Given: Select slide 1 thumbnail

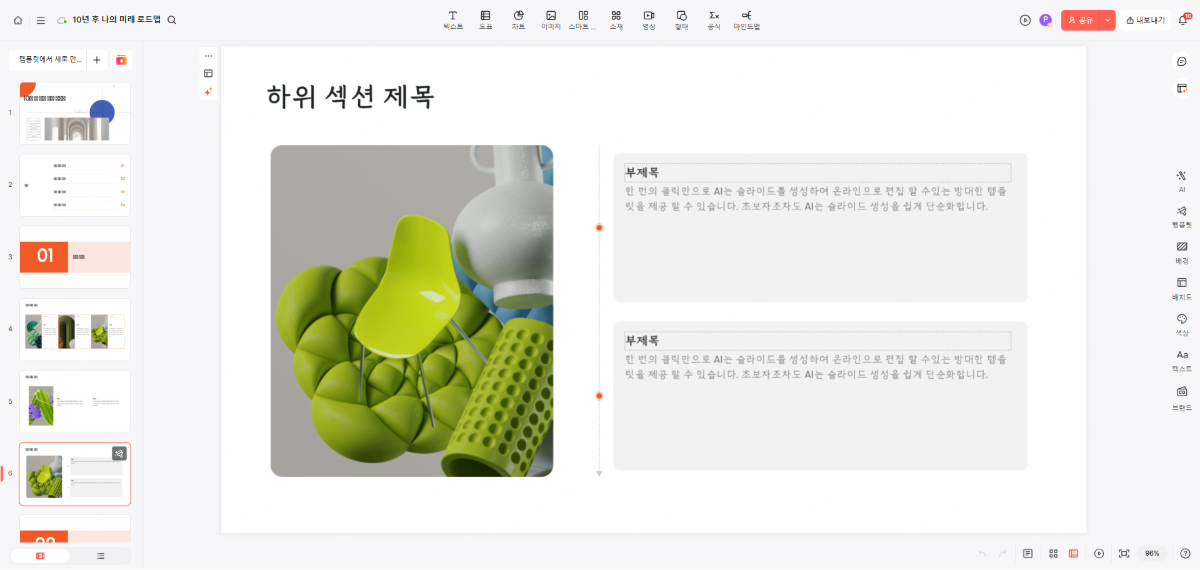Looking at the screenshot, I should (x=75, y=113).
